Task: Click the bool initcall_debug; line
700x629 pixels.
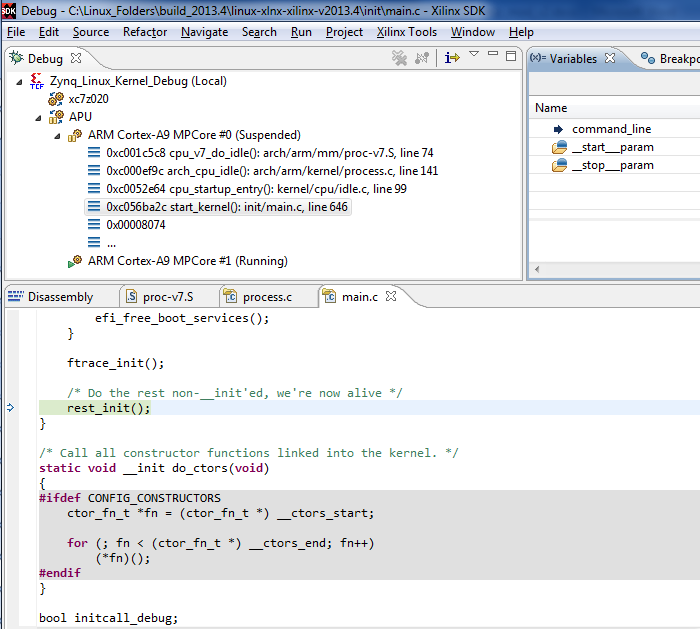Action: coord(108,618)
